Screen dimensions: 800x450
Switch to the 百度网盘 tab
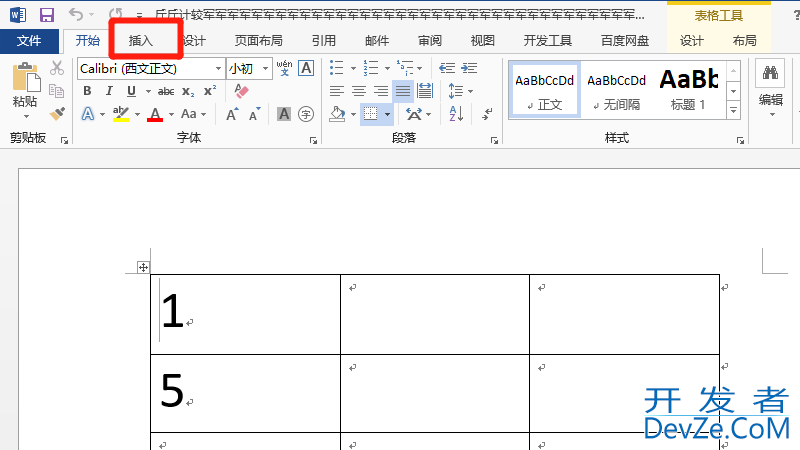[625, 41]
